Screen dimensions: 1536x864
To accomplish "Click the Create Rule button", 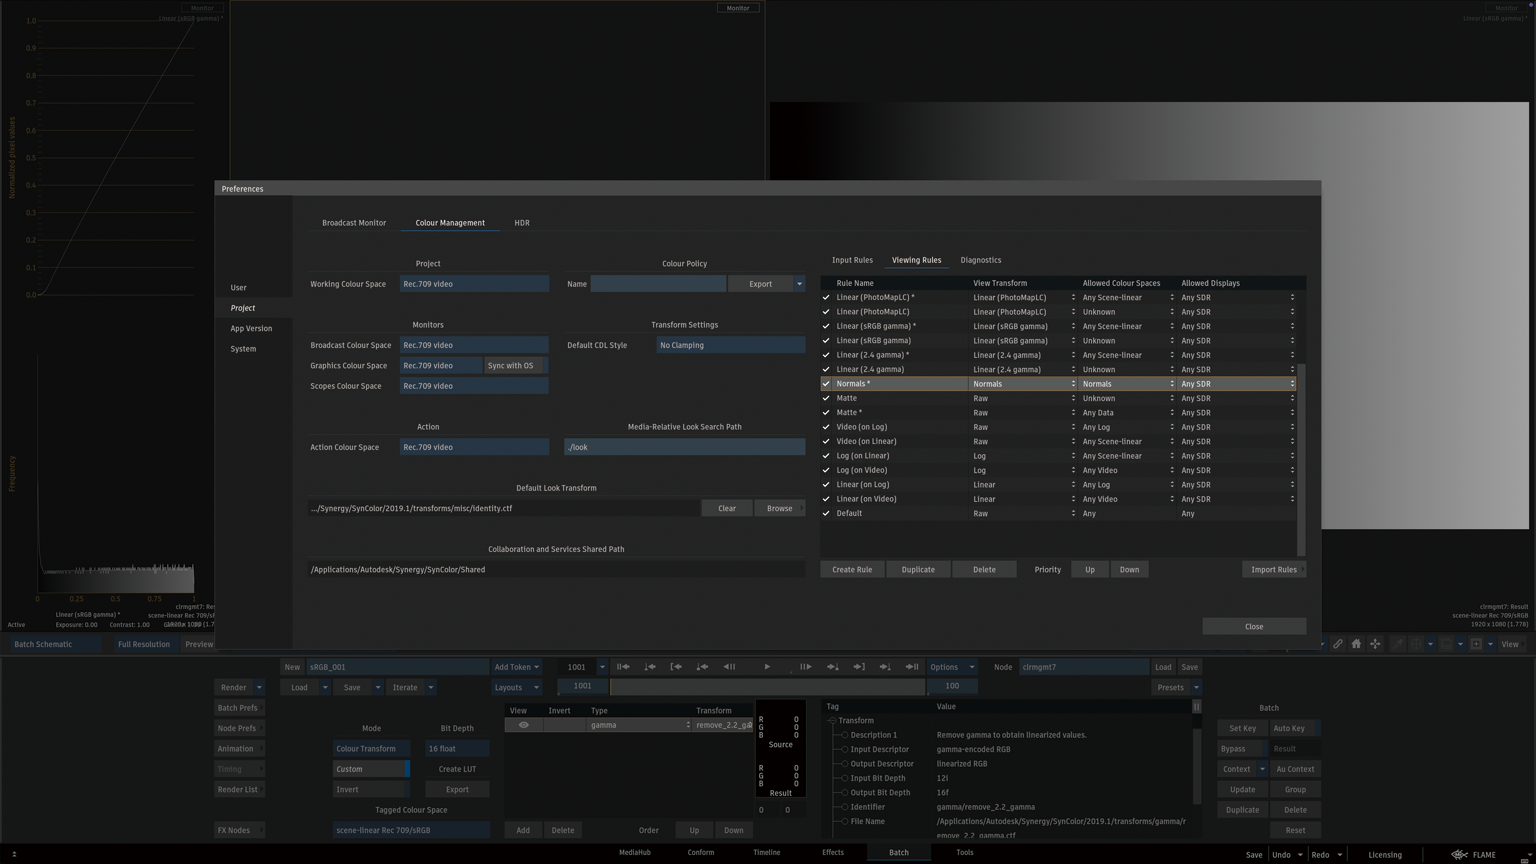I will click(852, 570).
